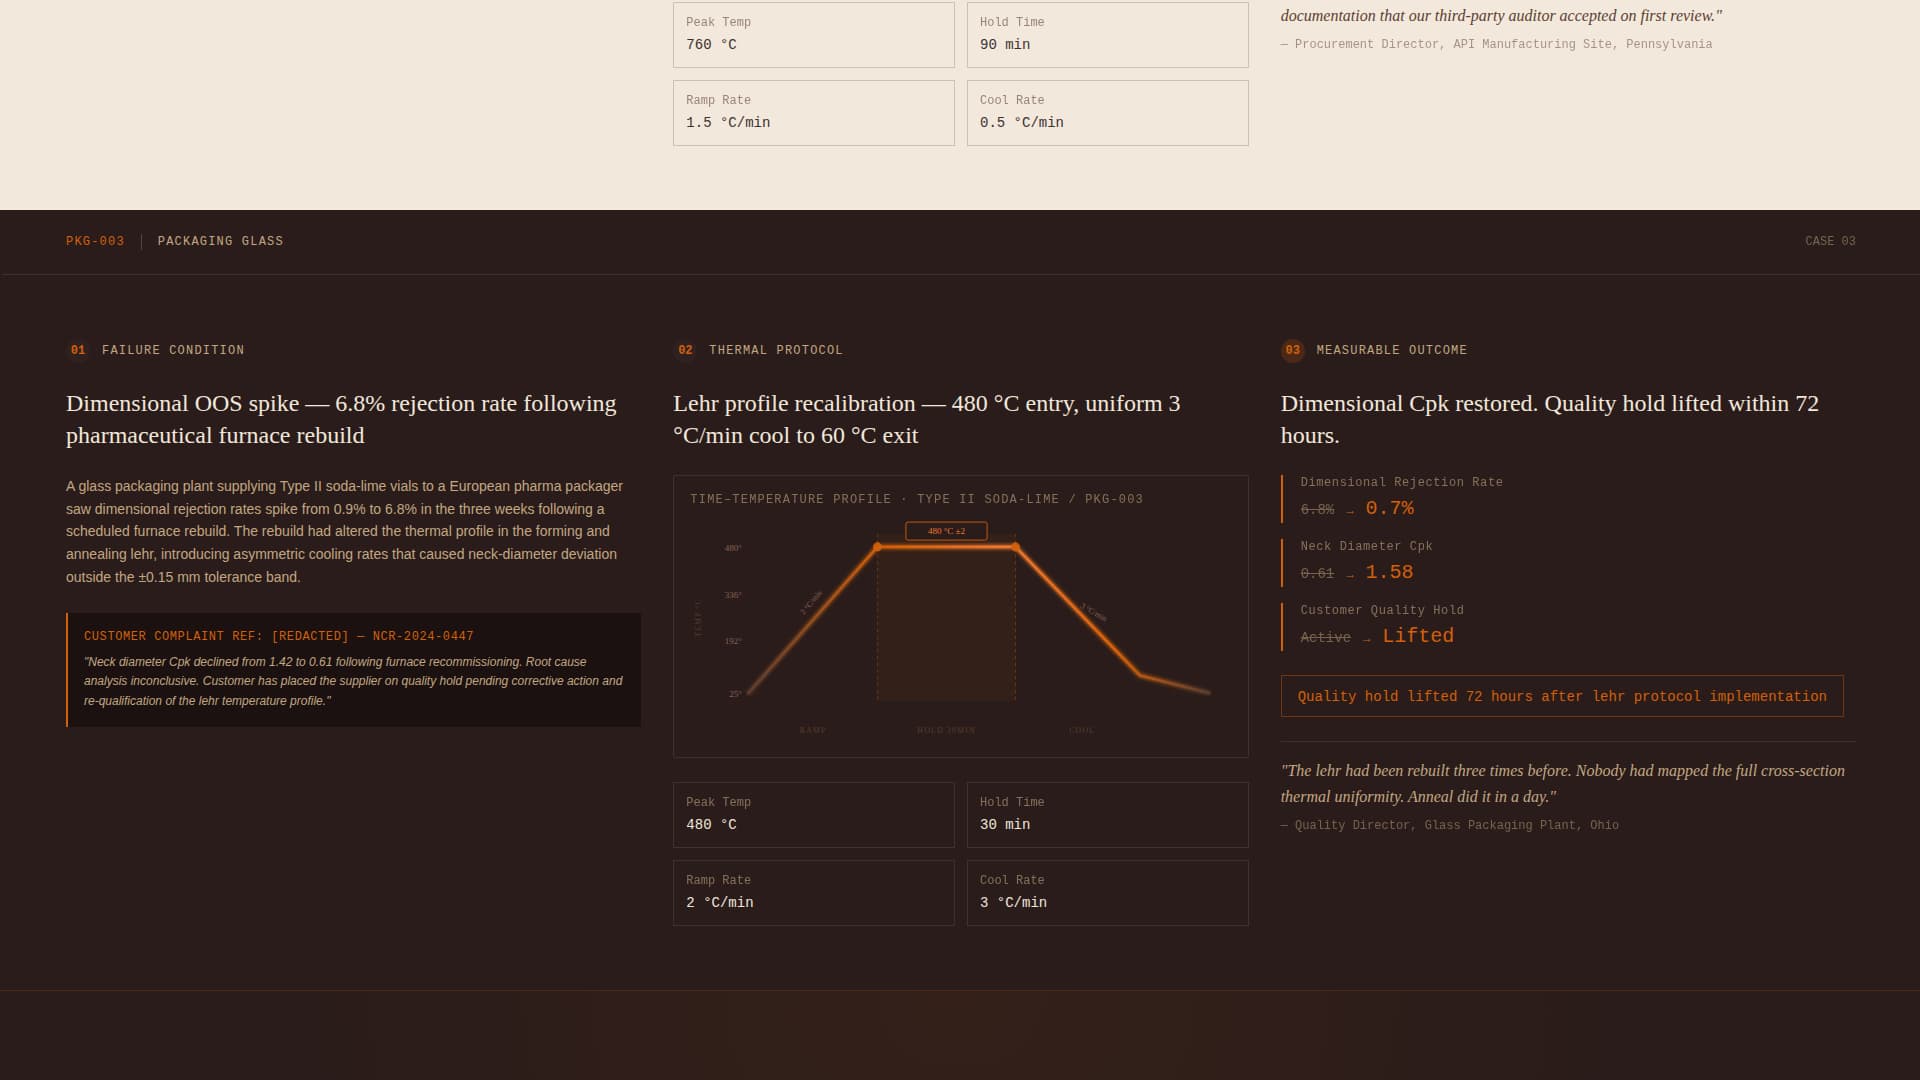Image resolution: width=1920 pixels, height=1080 pixels.
Task: Expand the Peak Temp 480 °C card
Action: (813, 814)
